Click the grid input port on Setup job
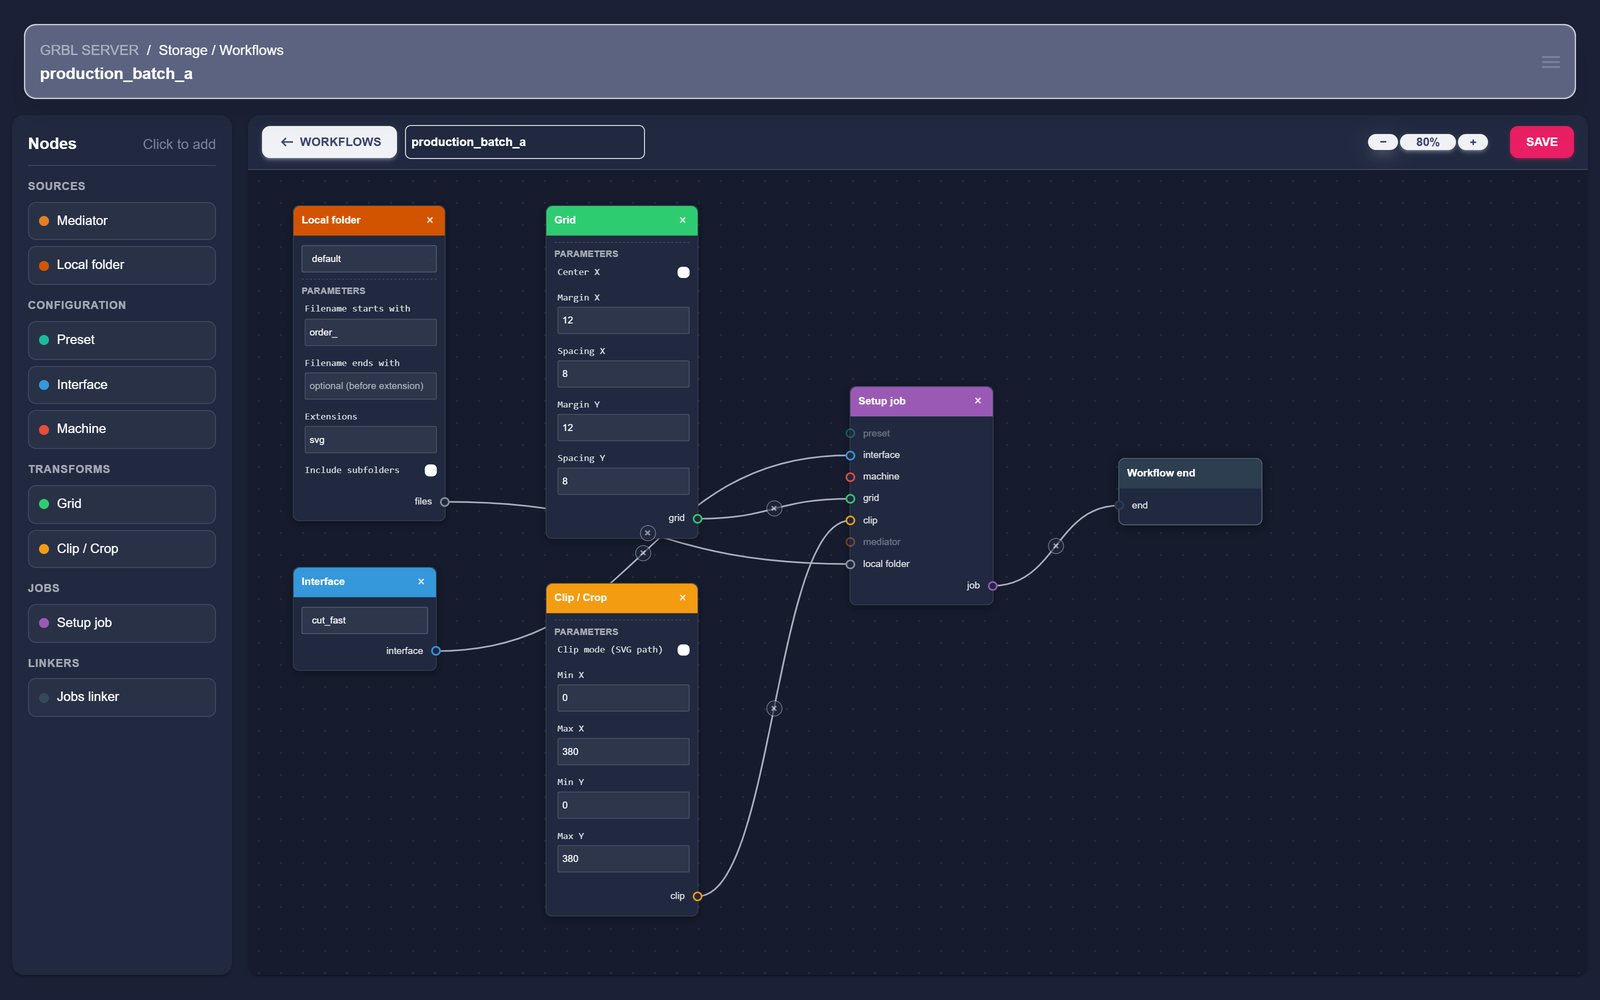The height and width of the screenshot is (1000, 1600). click(x=851, y=498)
